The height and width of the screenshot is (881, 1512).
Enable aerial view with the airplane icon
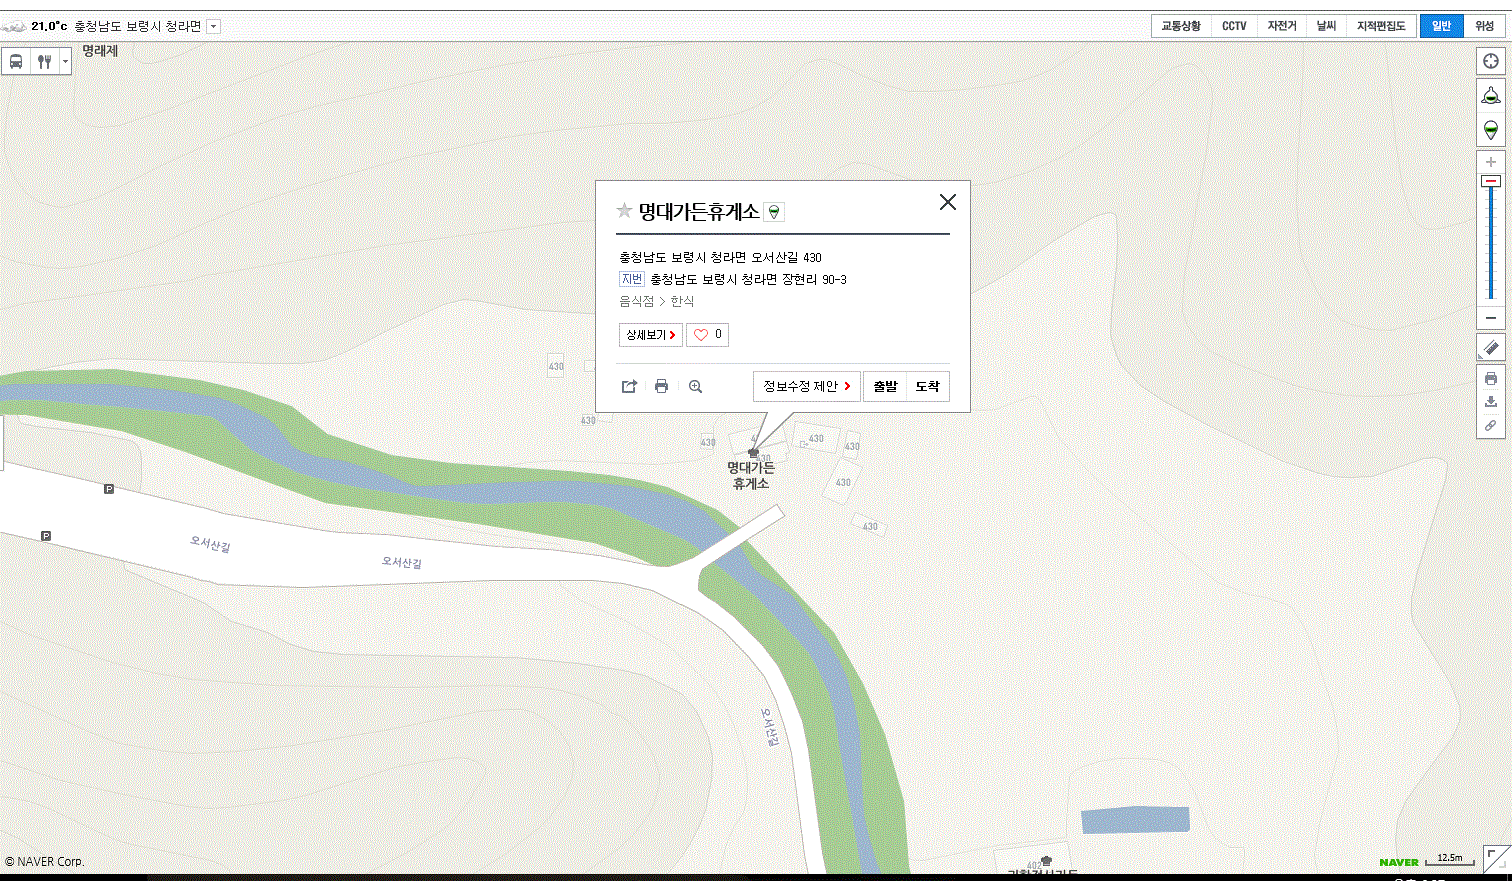1491,96
